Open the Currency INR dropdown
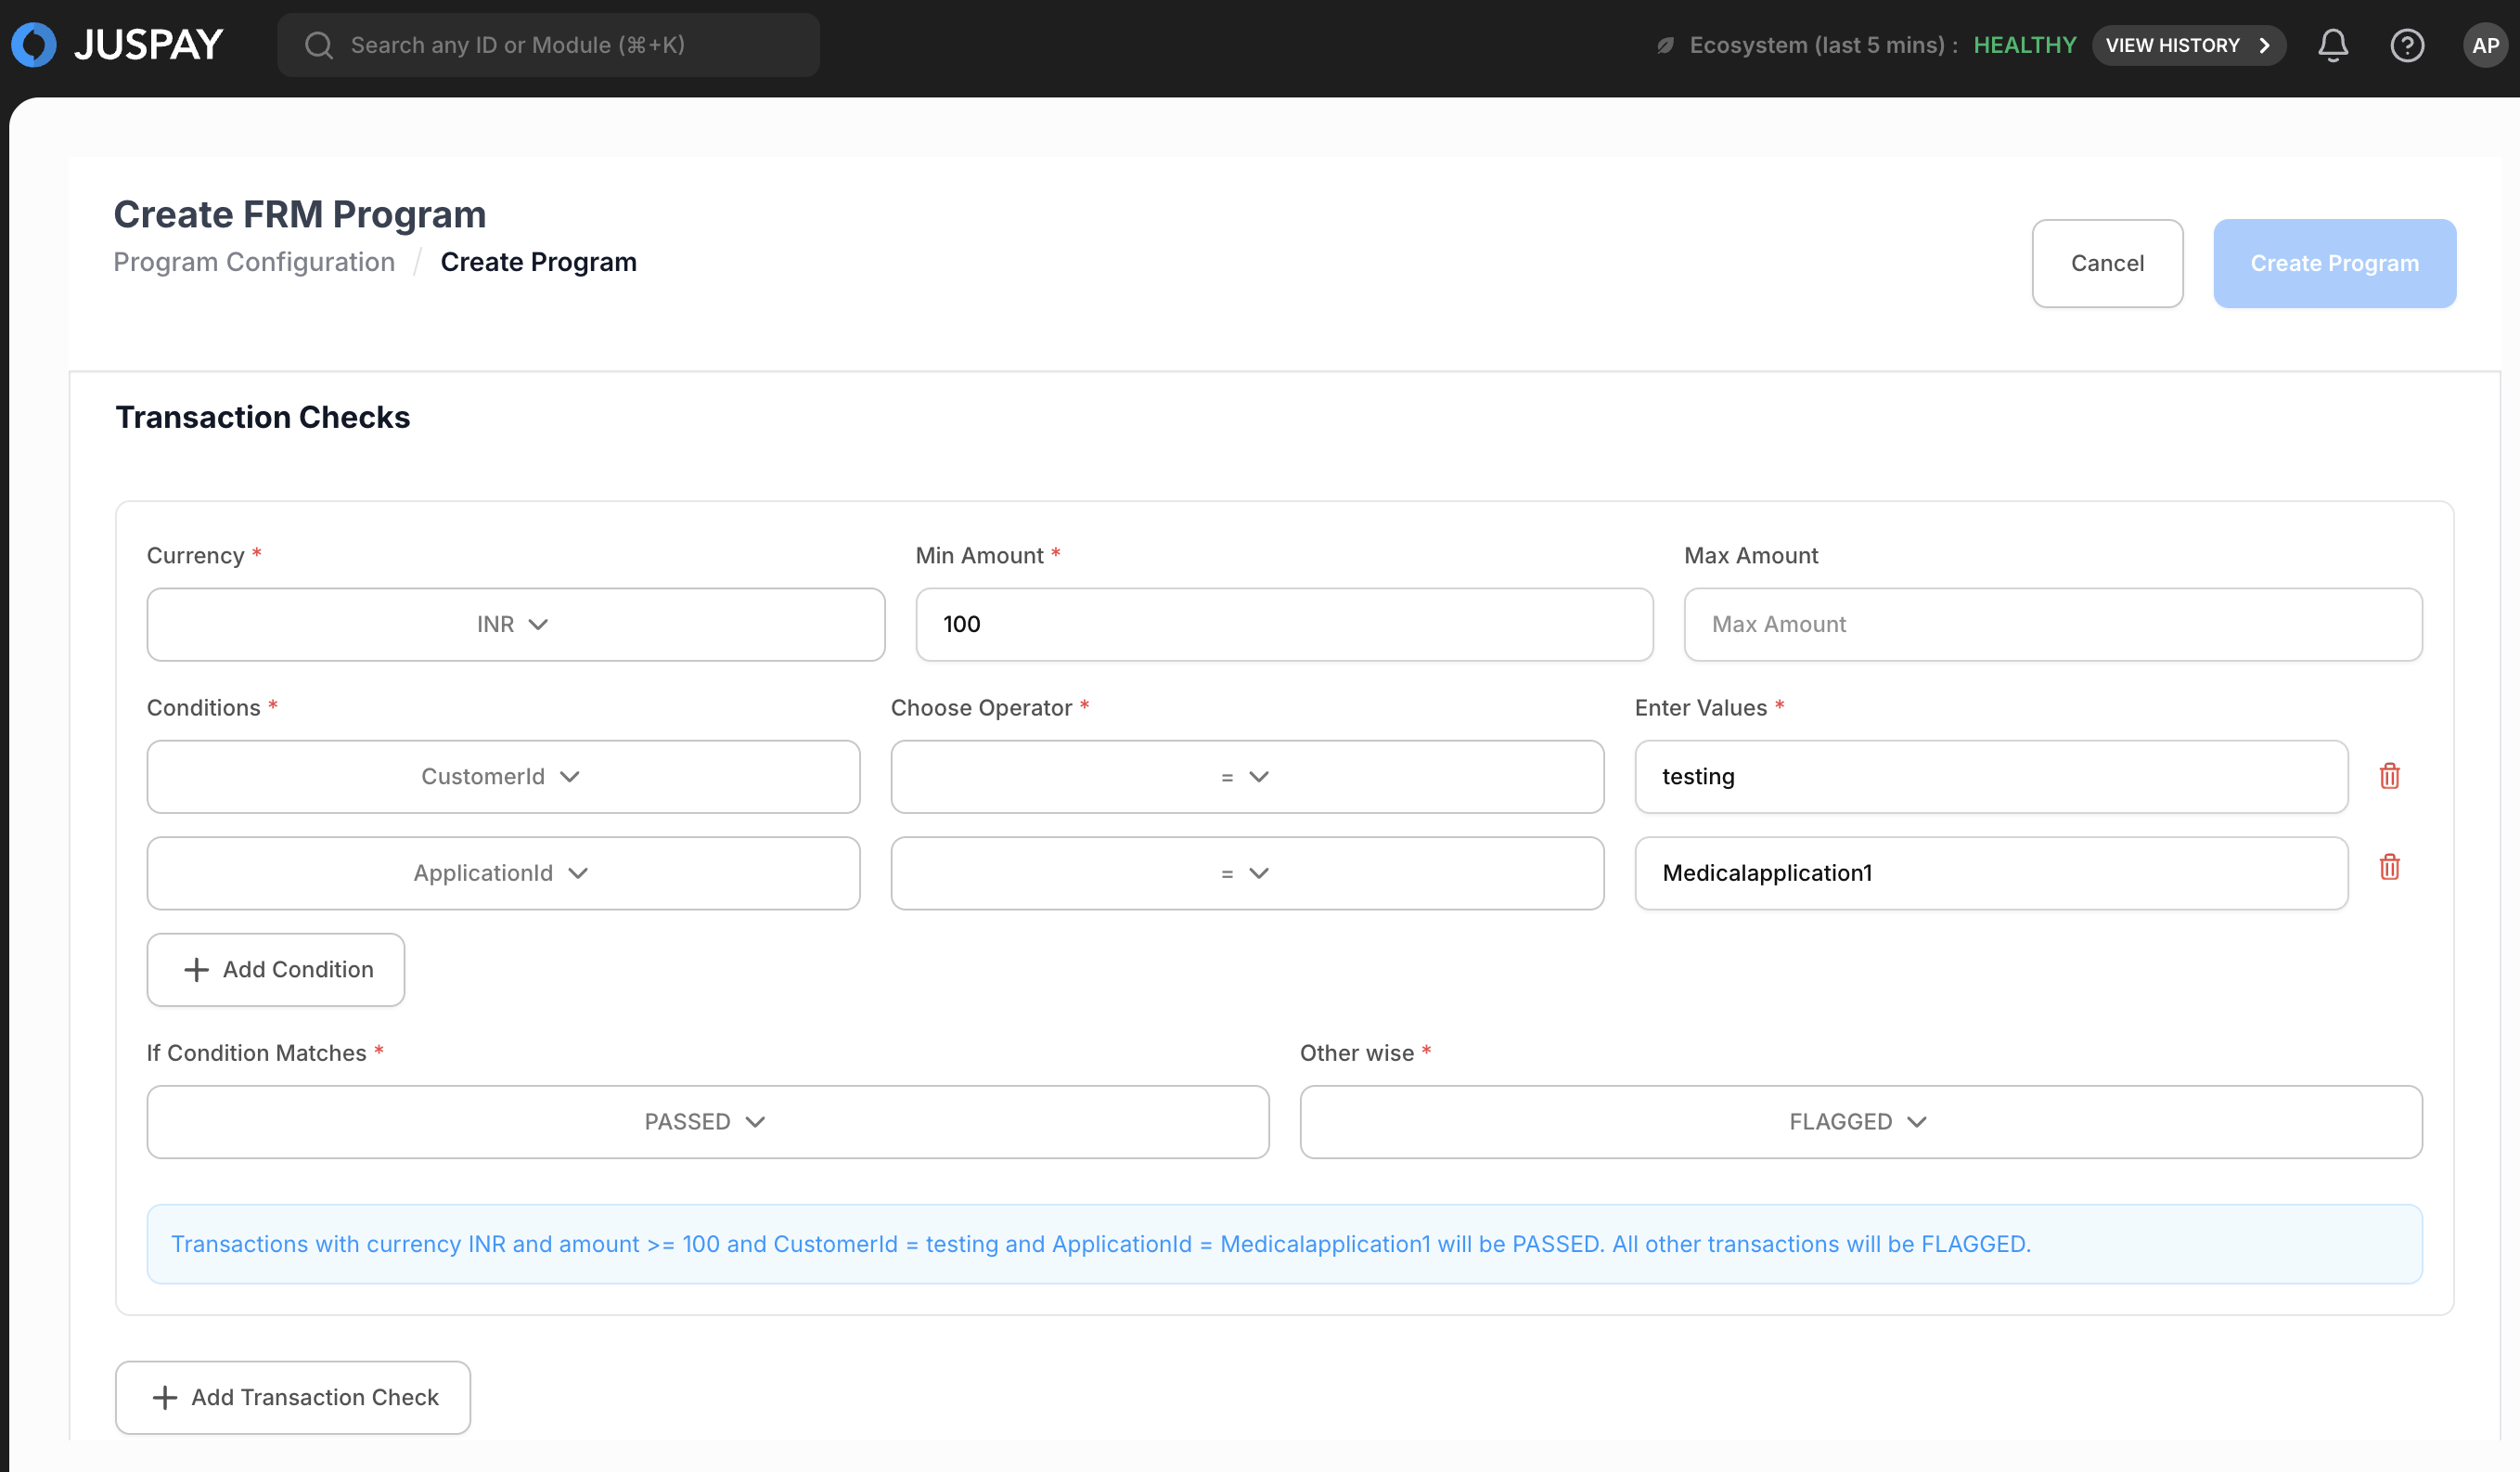The width and height of the screenshot is (2520, 1472). [x=515, y=624]
